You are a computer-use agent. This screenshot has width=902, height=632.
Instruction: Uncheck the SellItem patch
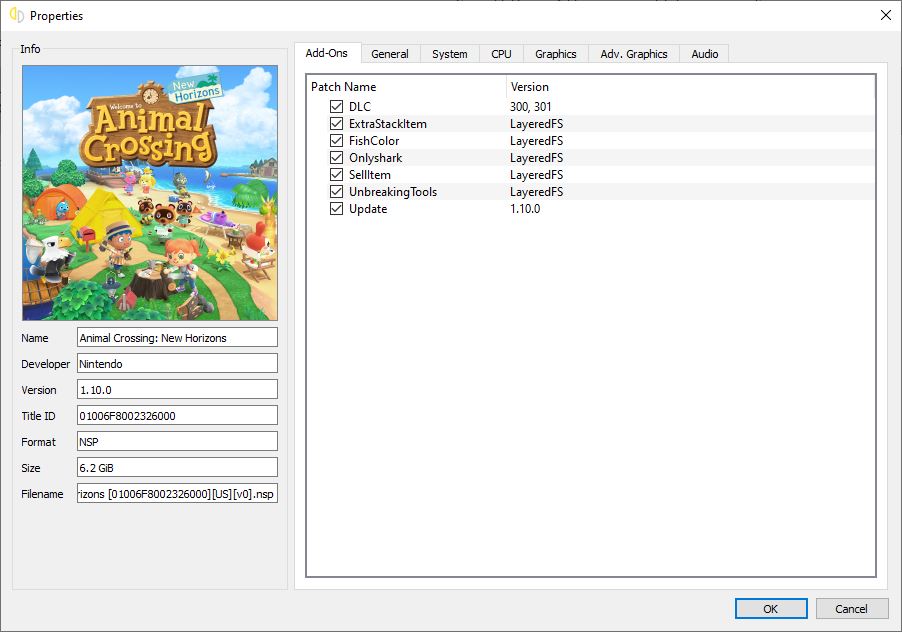(x=336, y=175)
